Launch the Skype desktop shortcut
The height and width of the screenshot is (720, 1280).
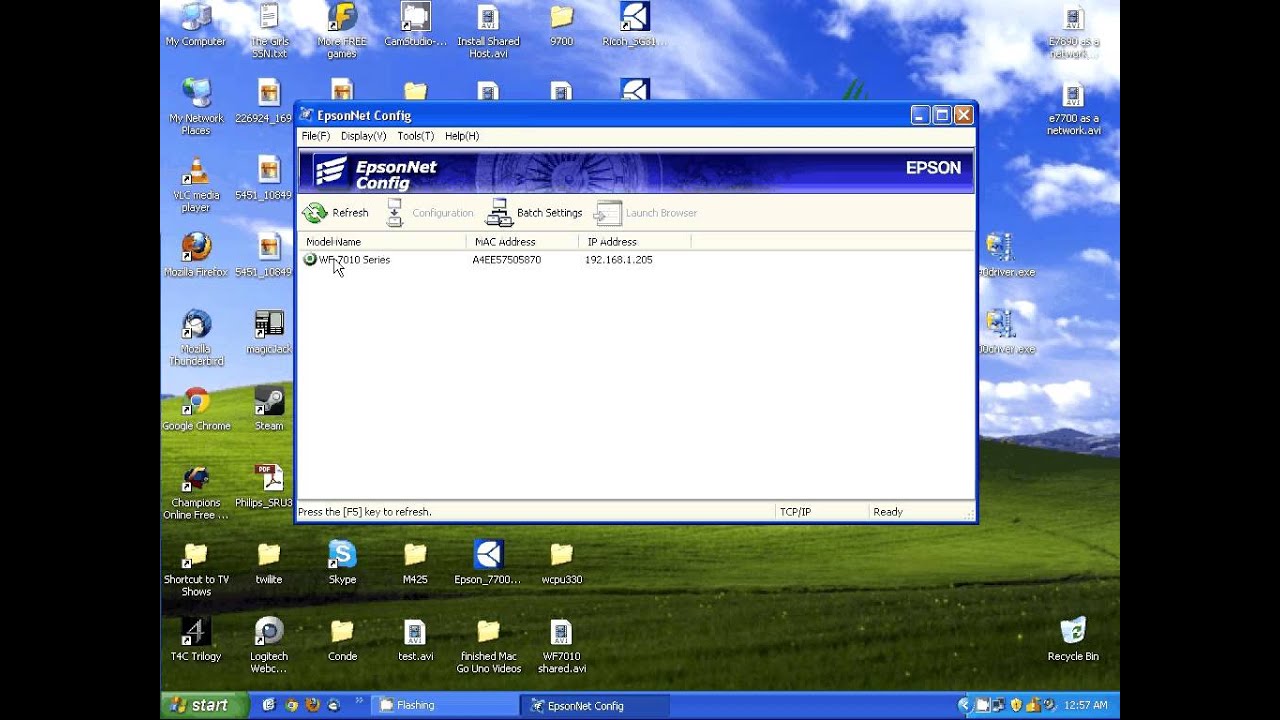(x=342, y=564)
